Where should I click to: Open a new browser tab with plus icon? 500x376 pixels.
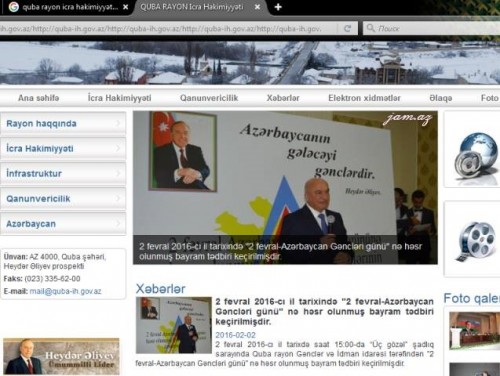click(278, 7)
